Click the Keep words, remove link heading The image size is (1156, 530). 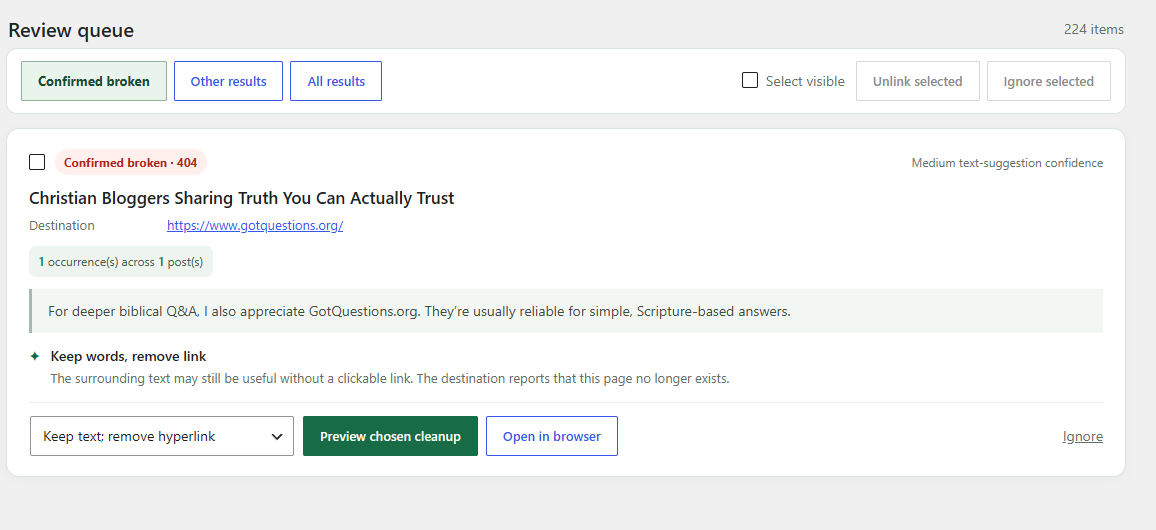click(x=128, y=357)
